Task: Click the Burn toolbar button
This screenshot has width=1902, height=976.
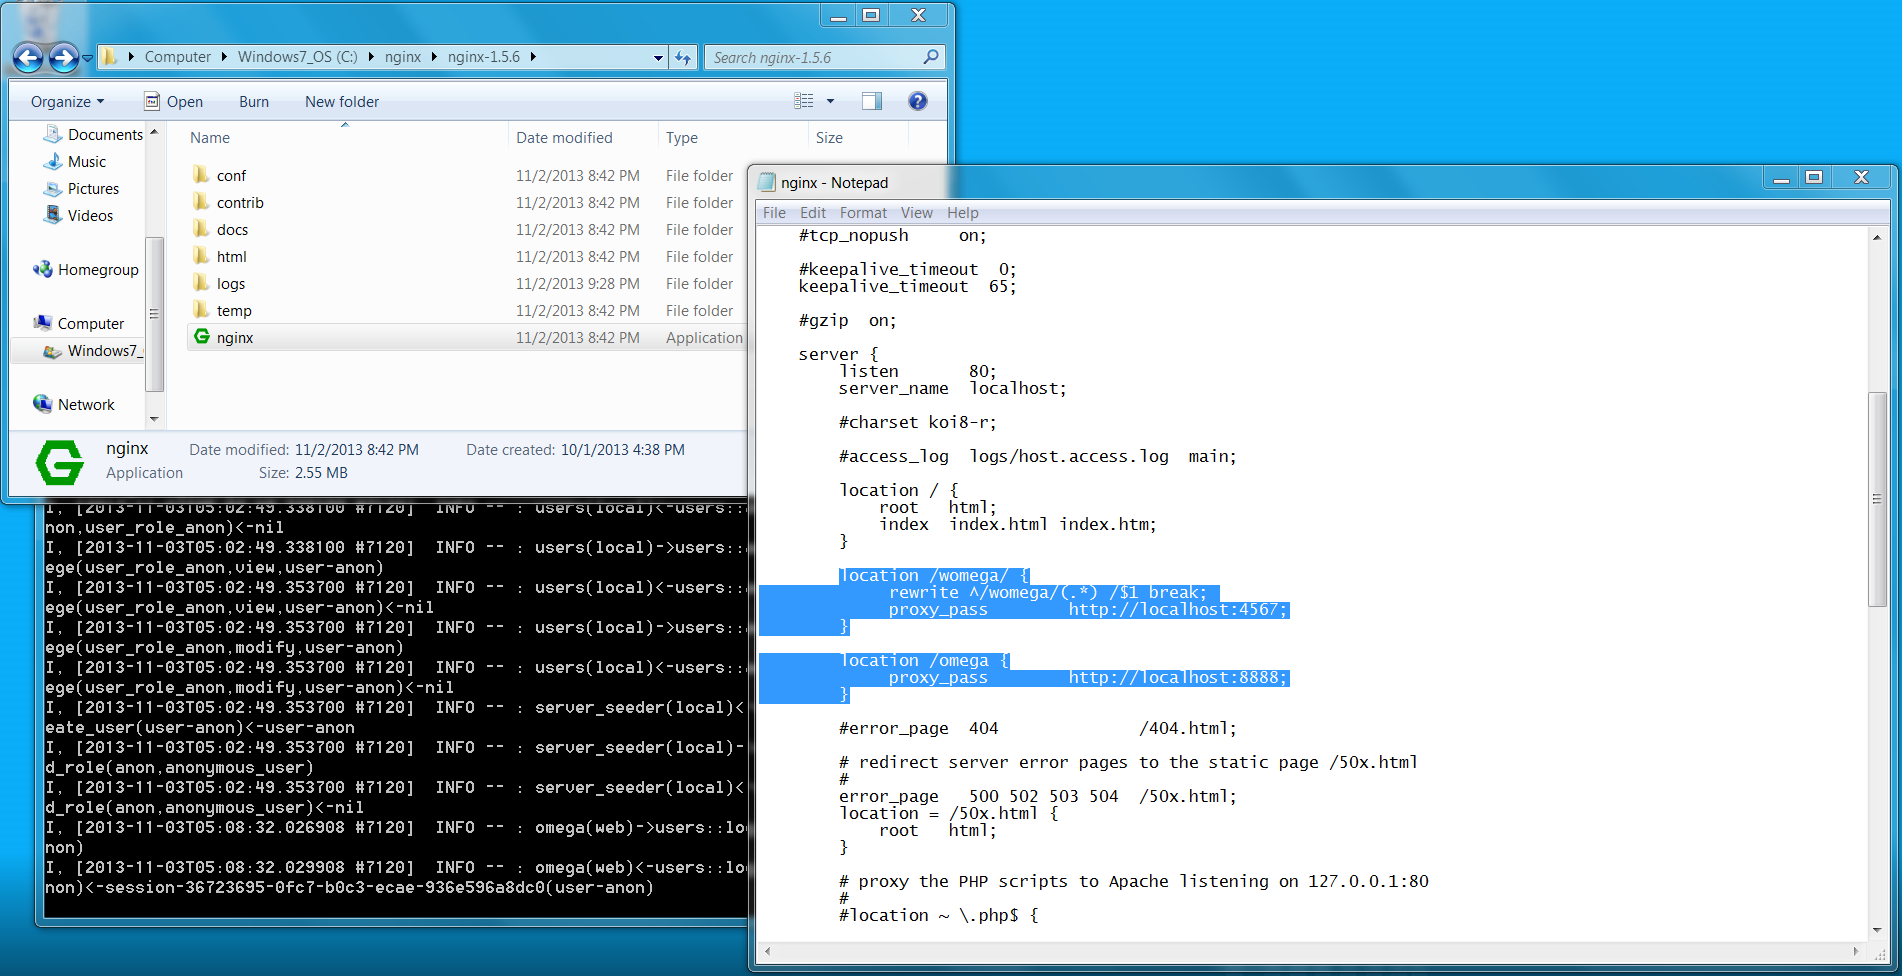Action: click(254, 101)
